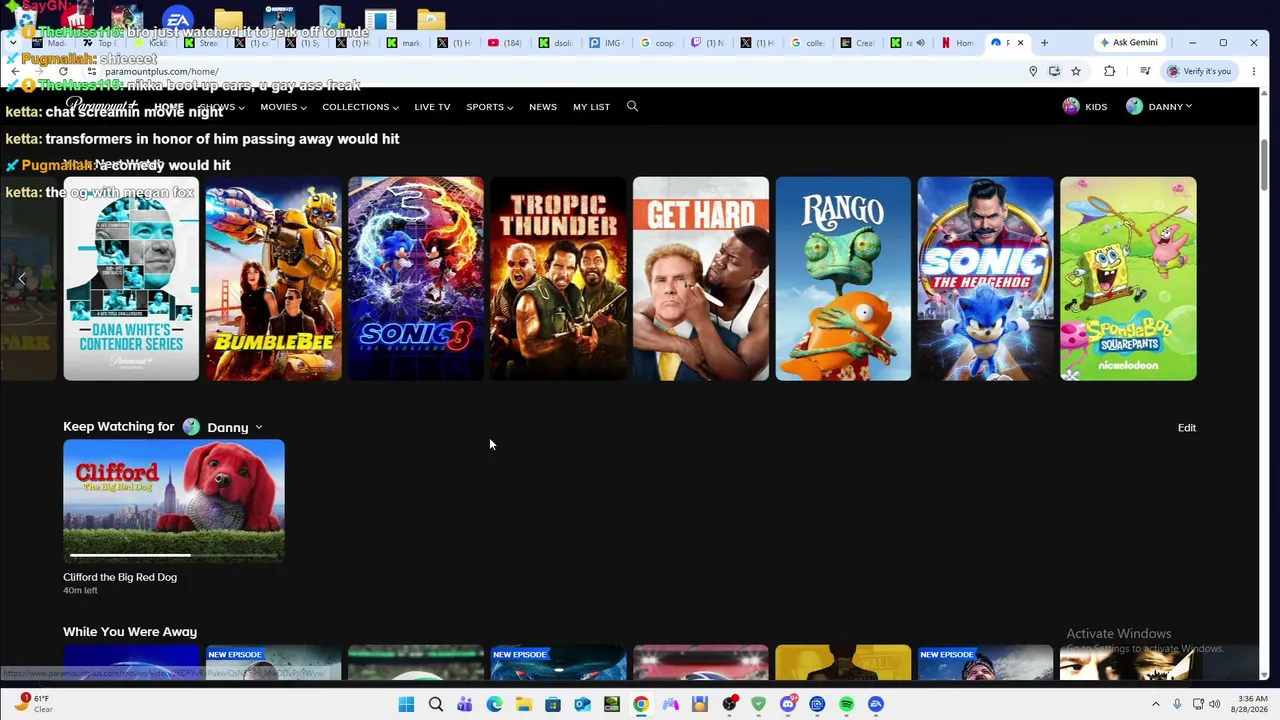Screen dimensions: 1280x720
Task: Open the Sonic 3 movie poster
Action: click(x=416, y=279)
